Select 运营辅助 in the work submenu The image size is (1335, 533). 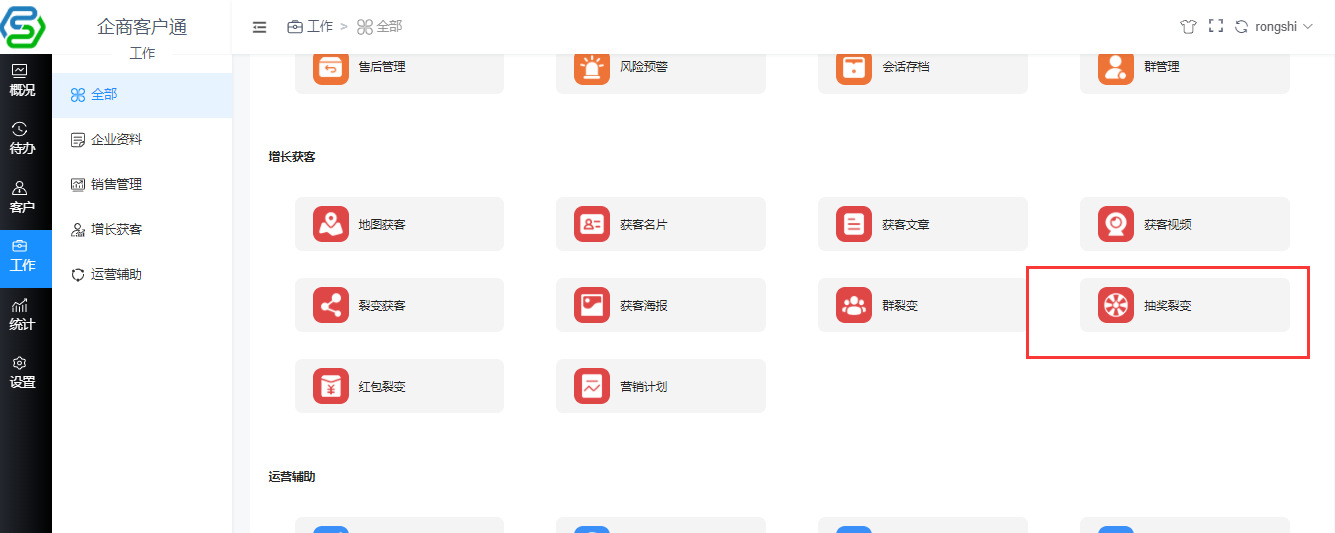click(142, 274)
